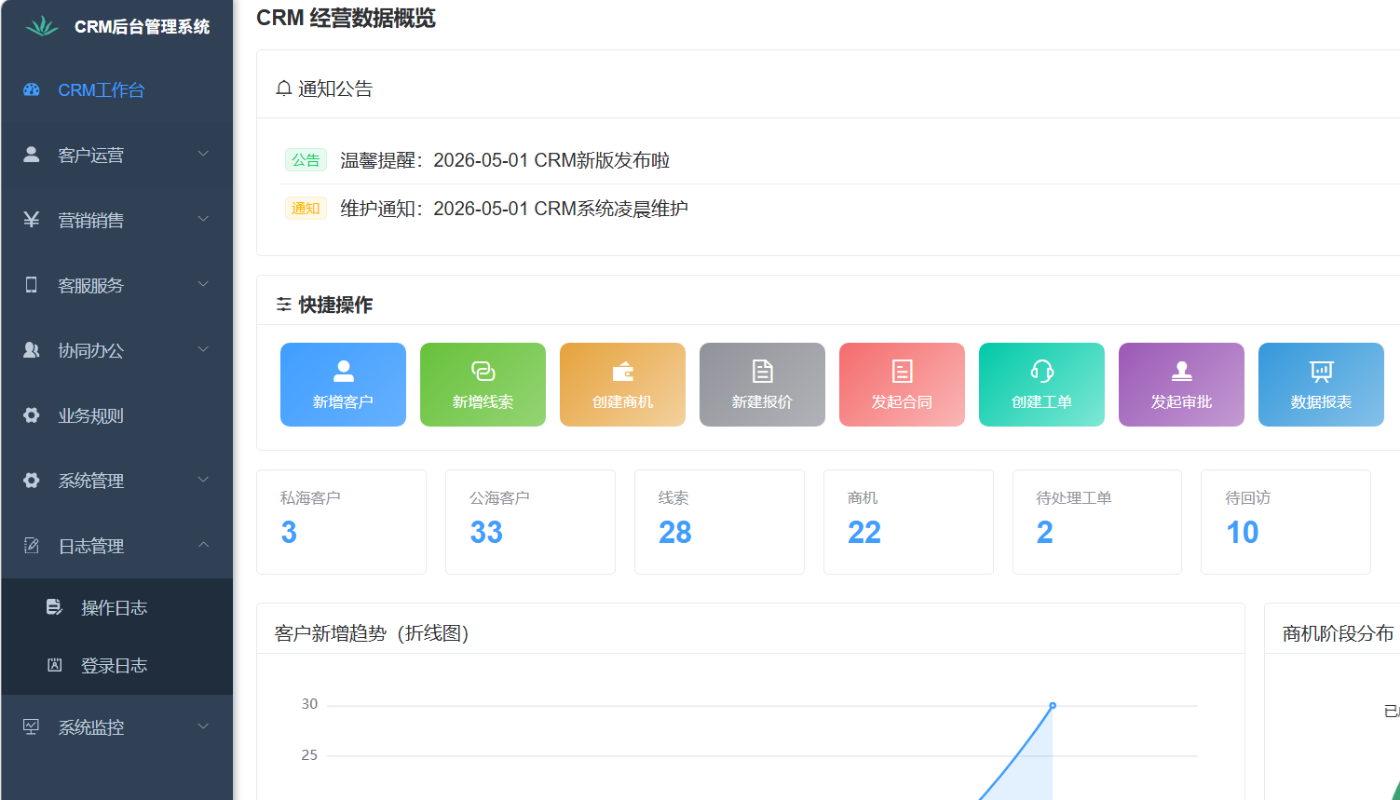Click CRM后台管理系统 title text
The height and width of the screenshot is (800, 1400).
click(142, 27)
